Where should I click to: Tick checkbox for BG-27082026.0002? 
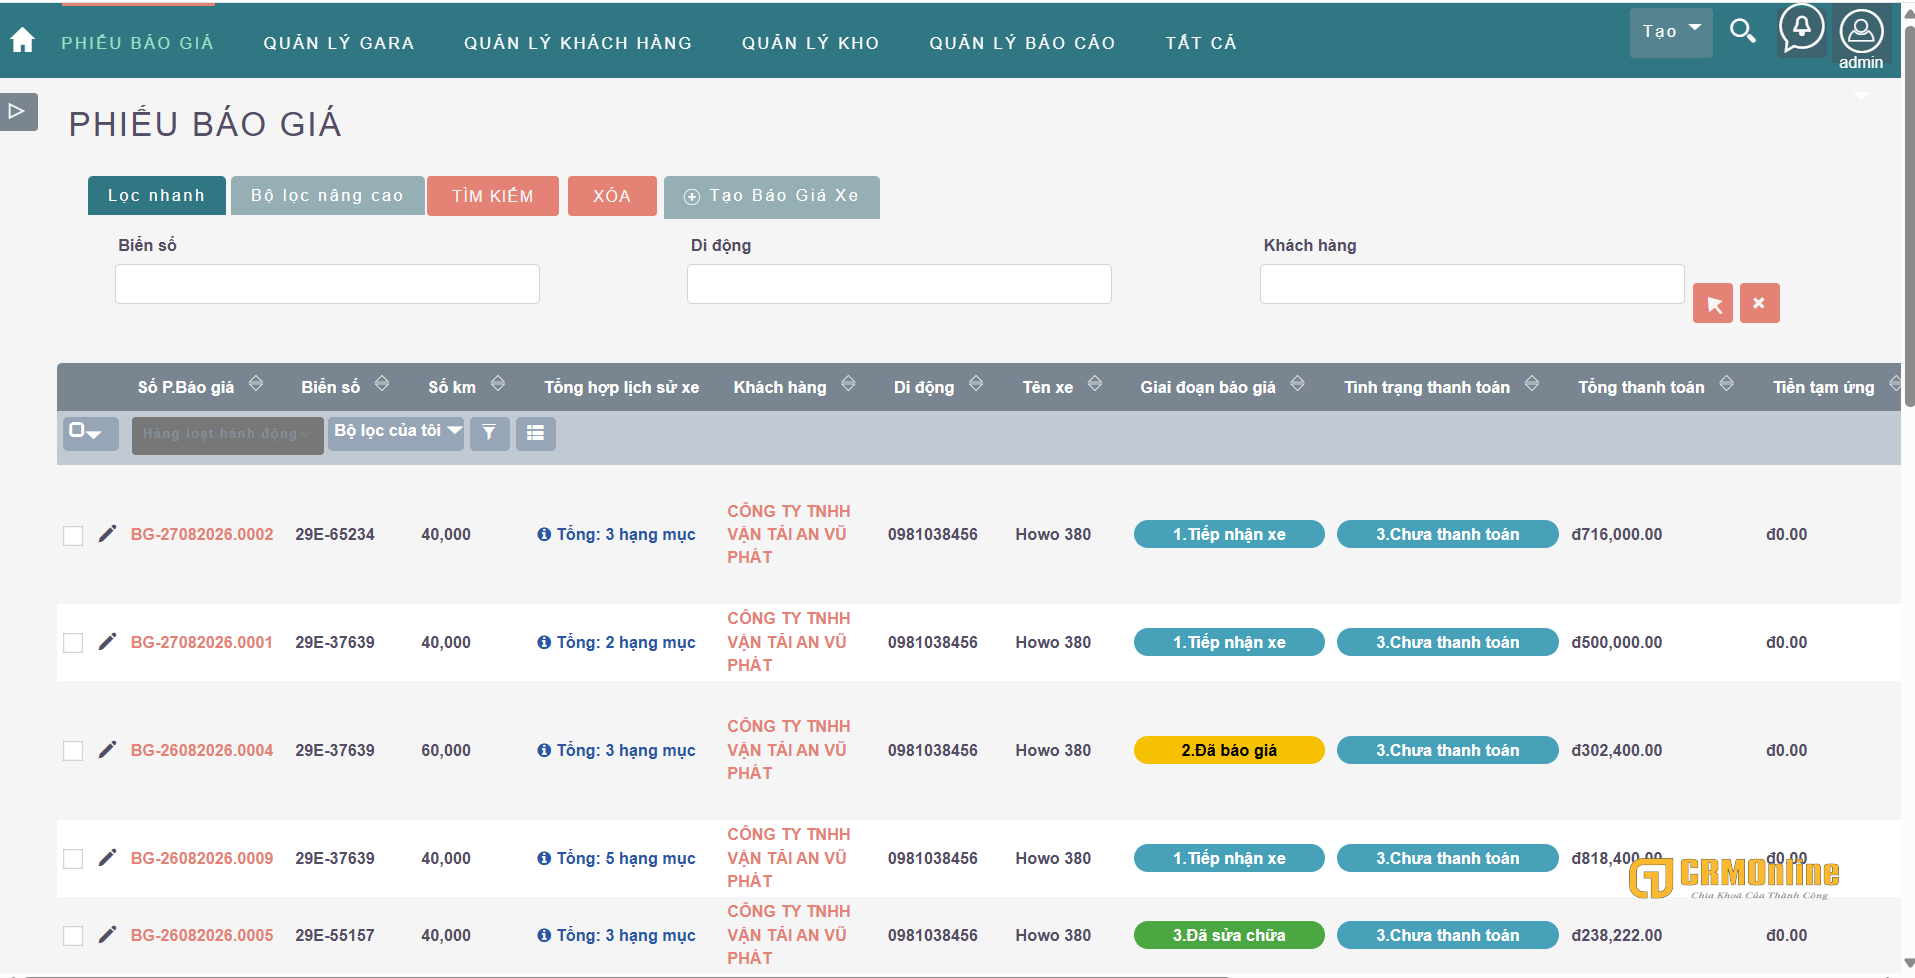pos(73,536)
